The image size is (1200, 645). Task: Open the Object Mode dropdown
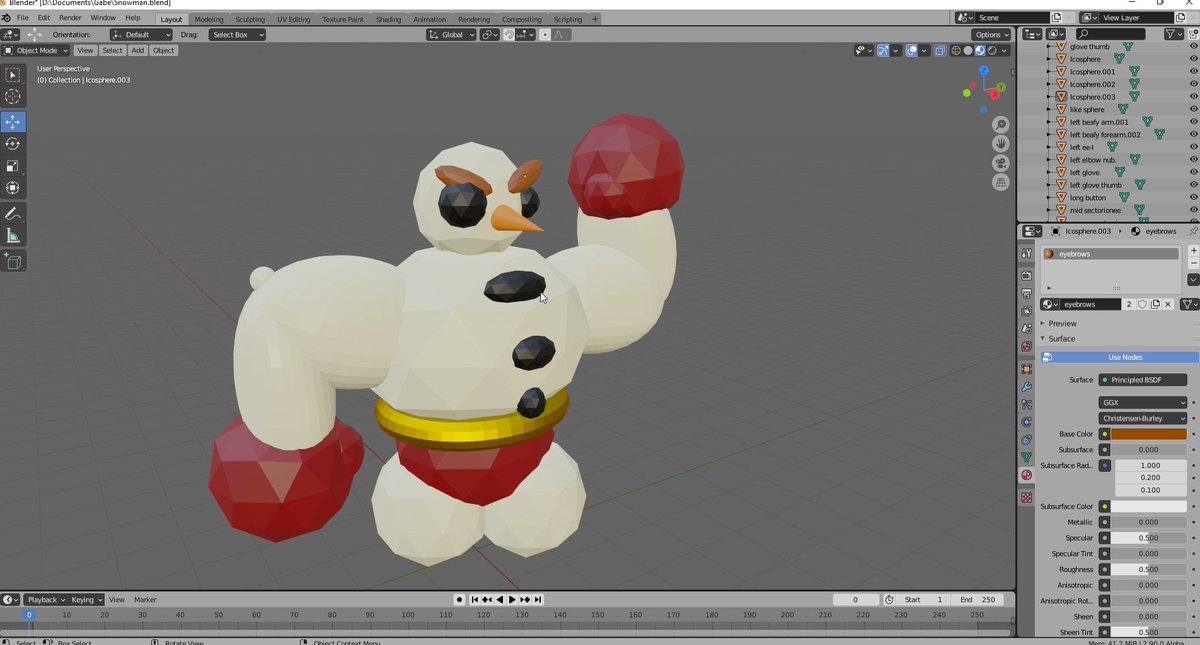click(x=36, y=50)
